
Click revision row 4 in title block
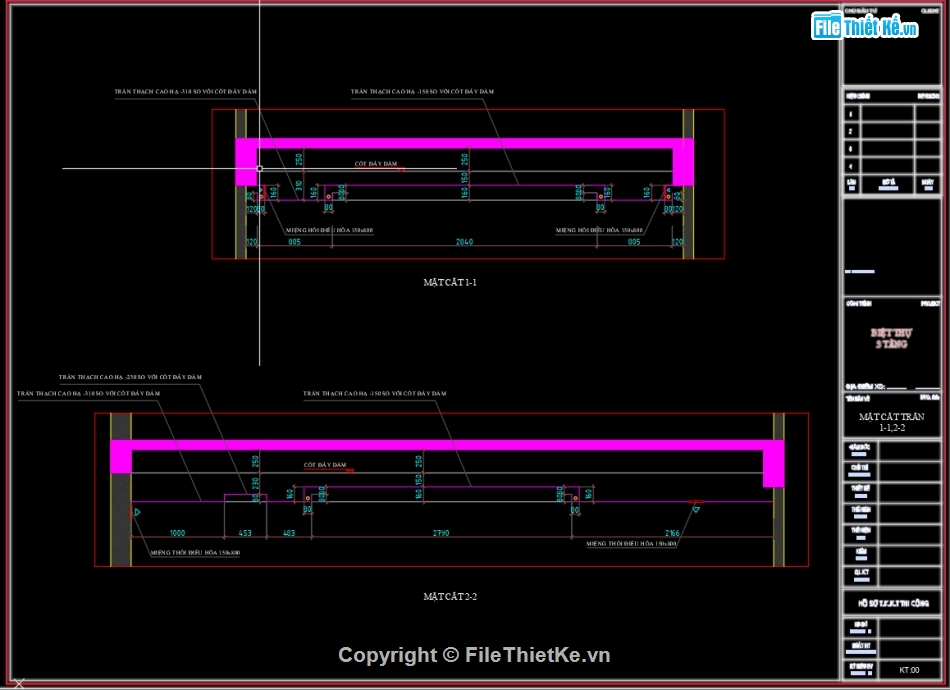[892, 166]
